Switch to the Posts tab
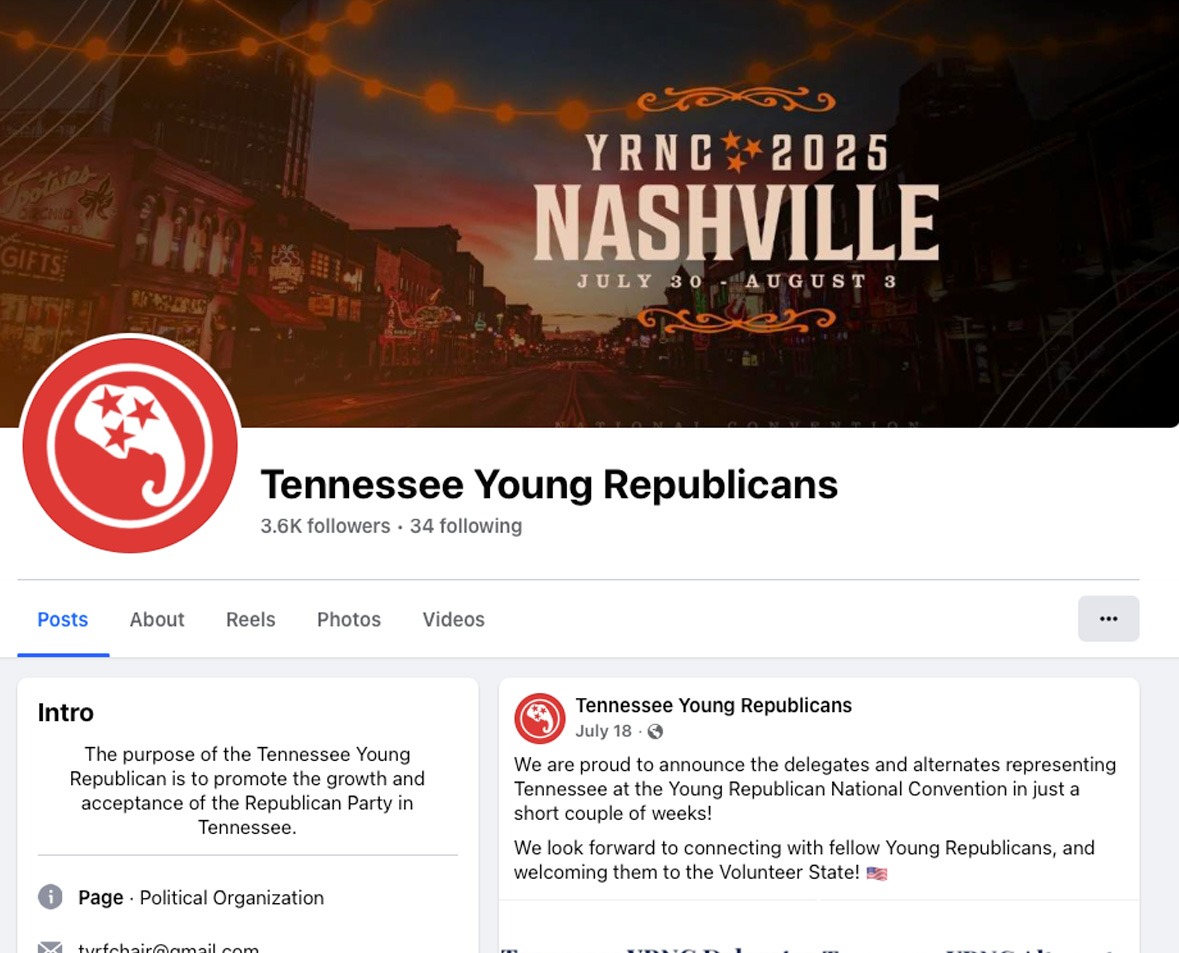This screenshot has height=953, width=1179. click(62, 619)
